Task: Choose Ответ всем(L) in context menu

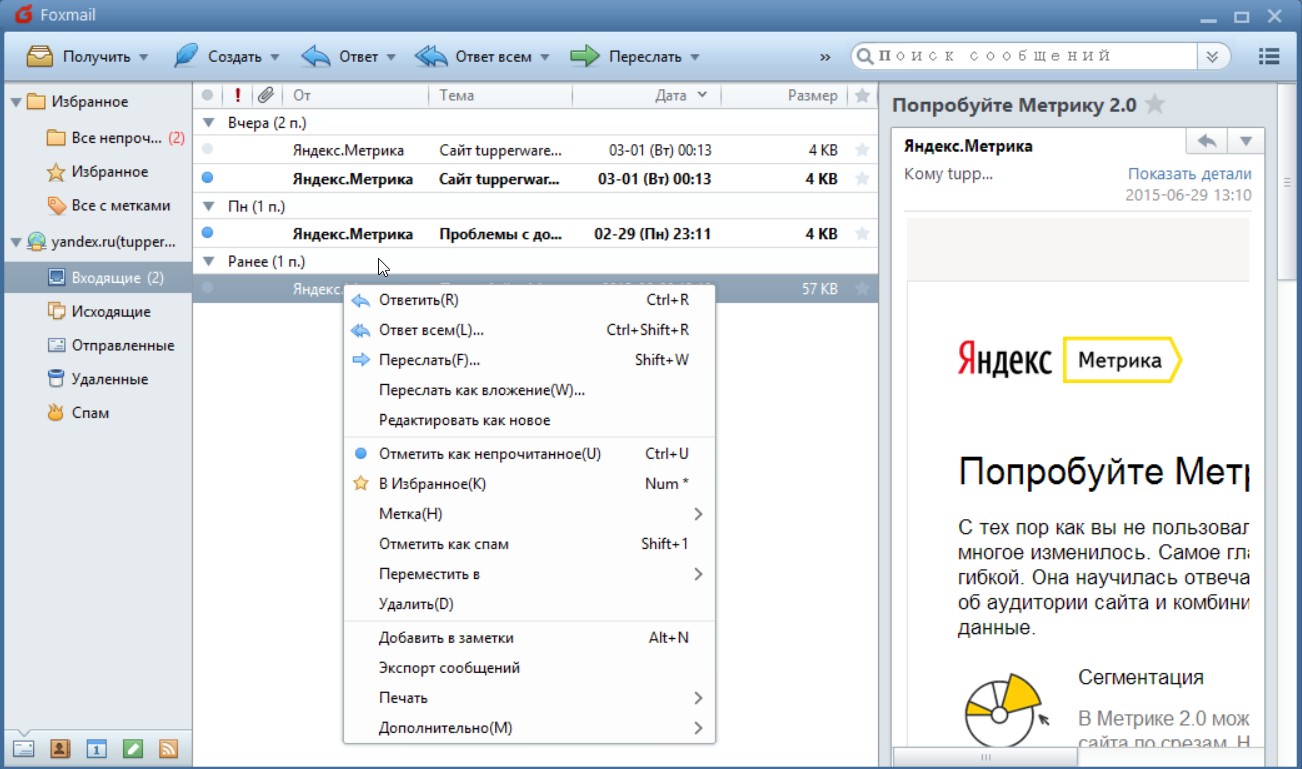Action: tap(530, 330)
